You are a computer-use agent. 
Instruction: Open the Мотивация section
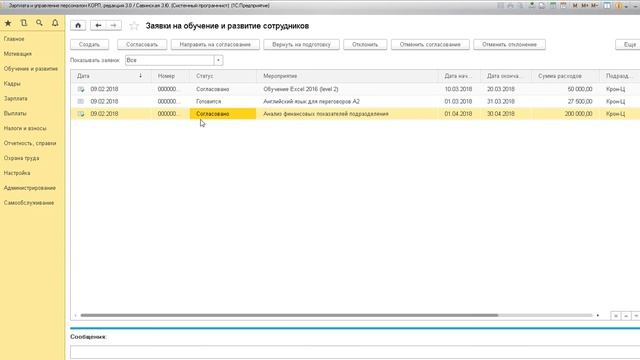(18, 54)
